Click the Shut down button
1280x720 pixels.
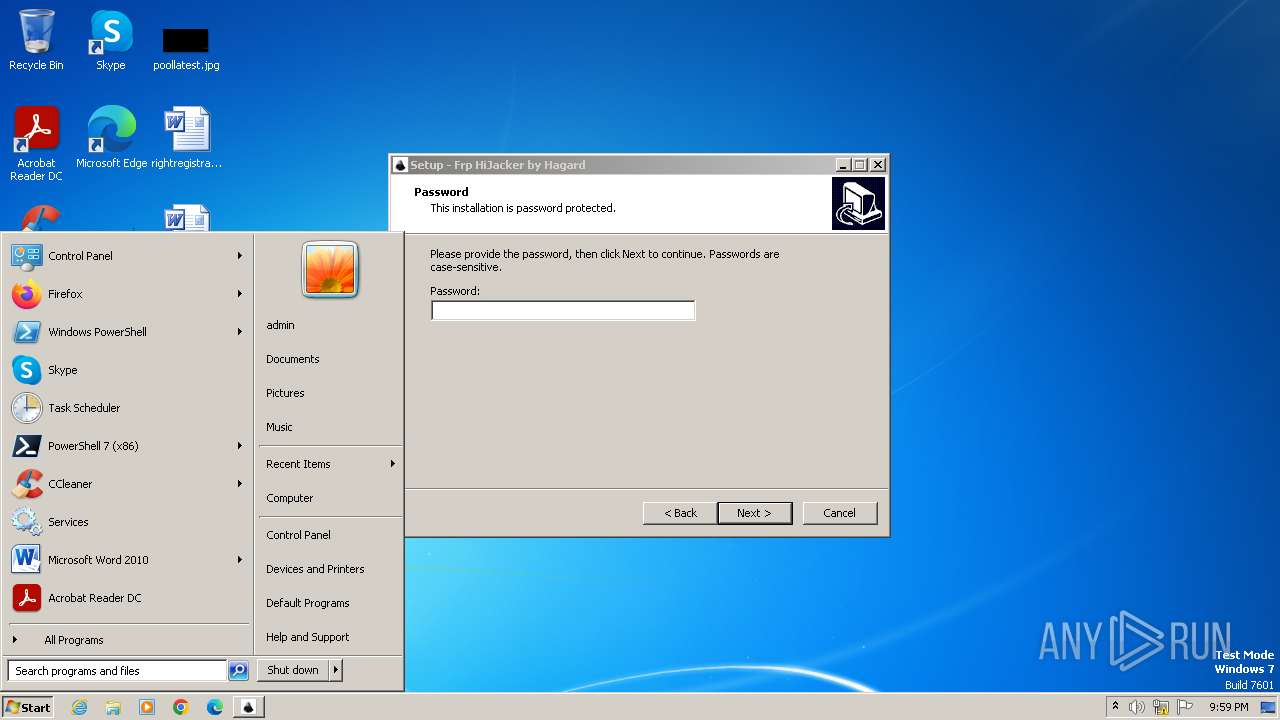(293, 670)
